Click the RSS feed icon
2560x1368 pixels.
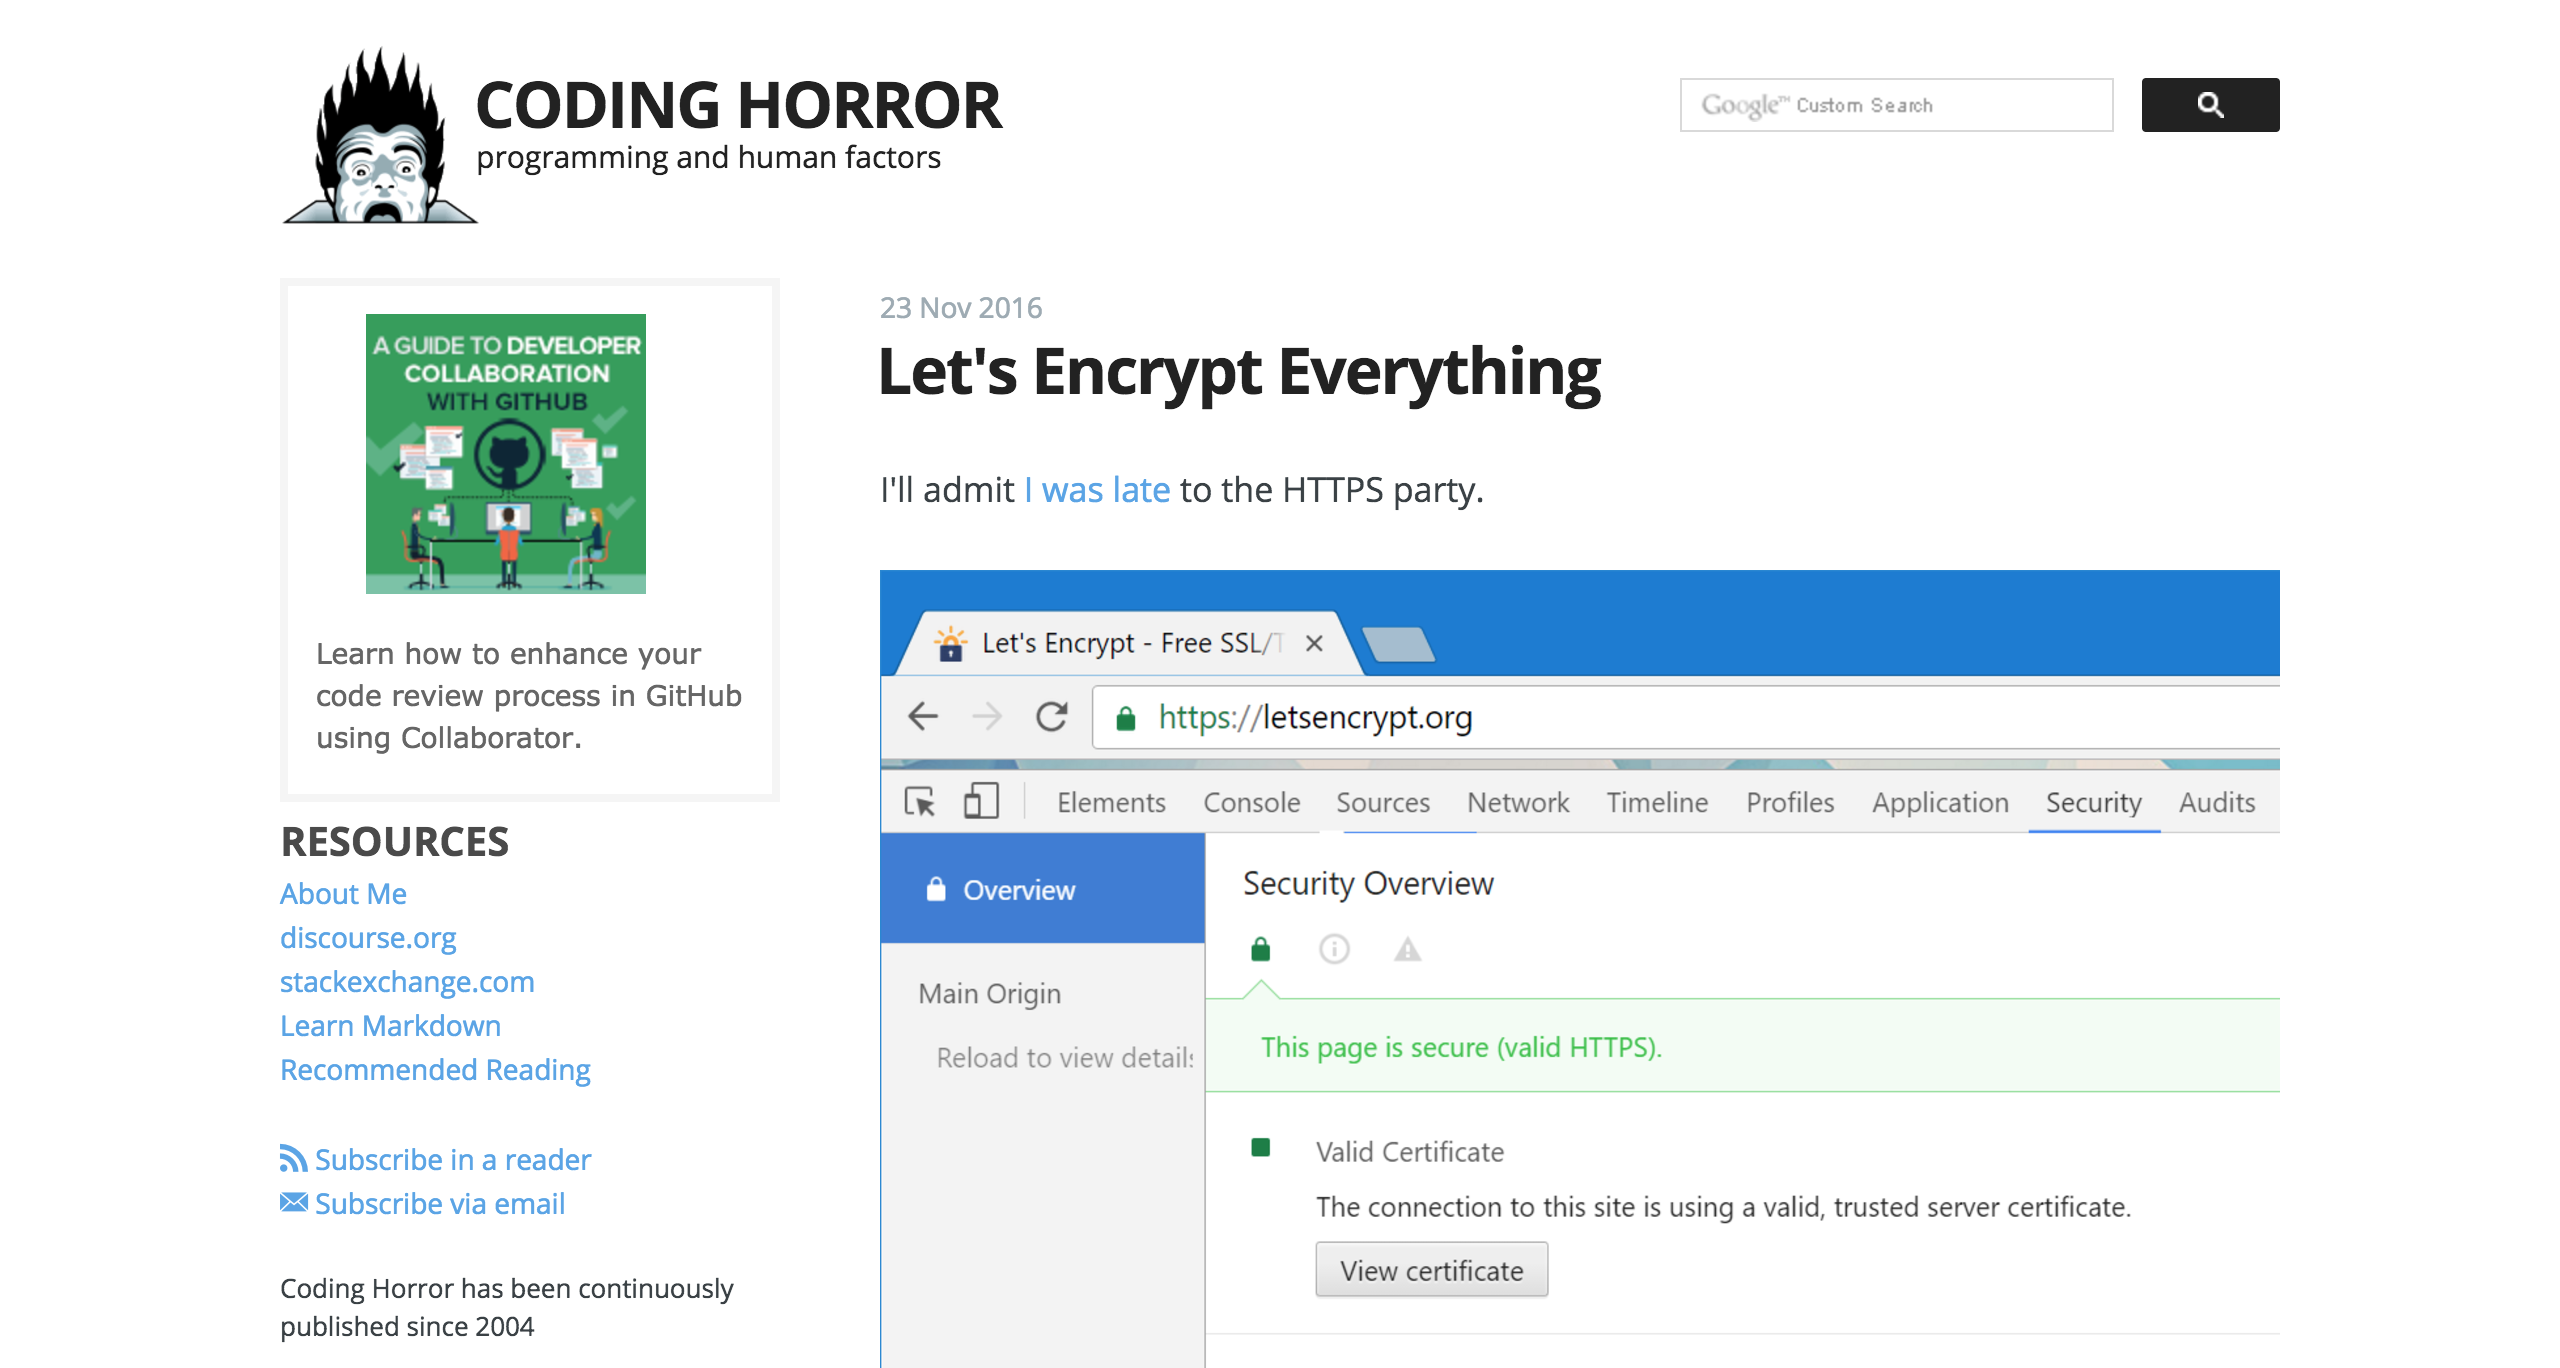(x=293, y=1158)
